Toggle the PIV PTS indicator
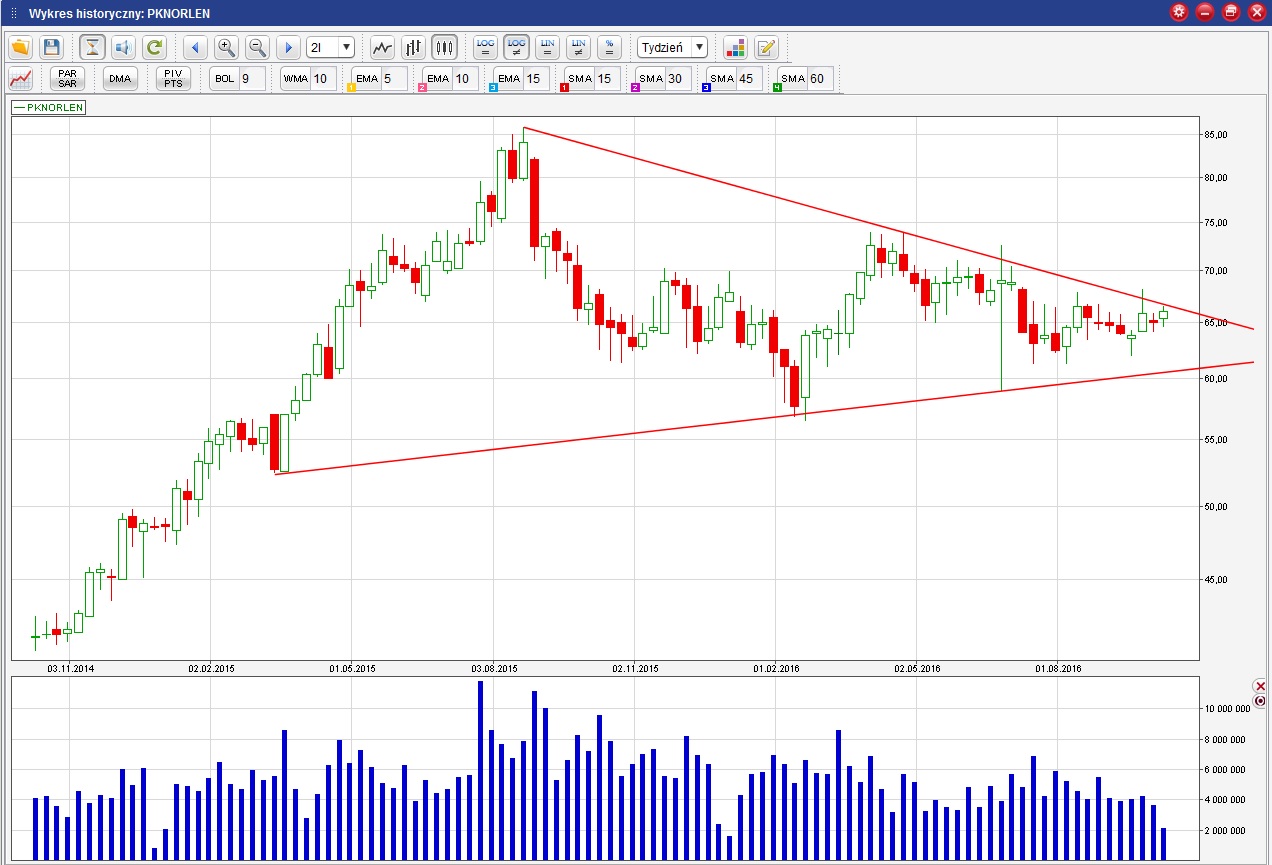This screenshot has height=865, width=1272. tap(173, 78)
